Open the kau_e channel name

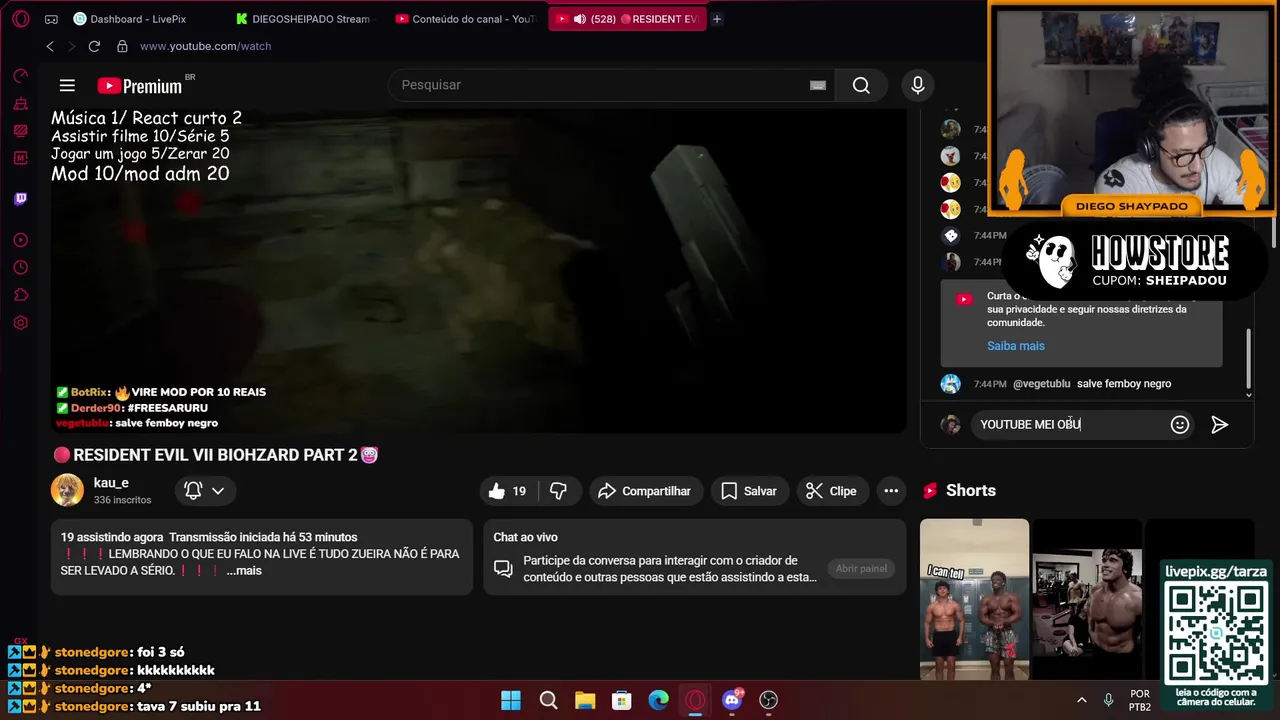111,483
